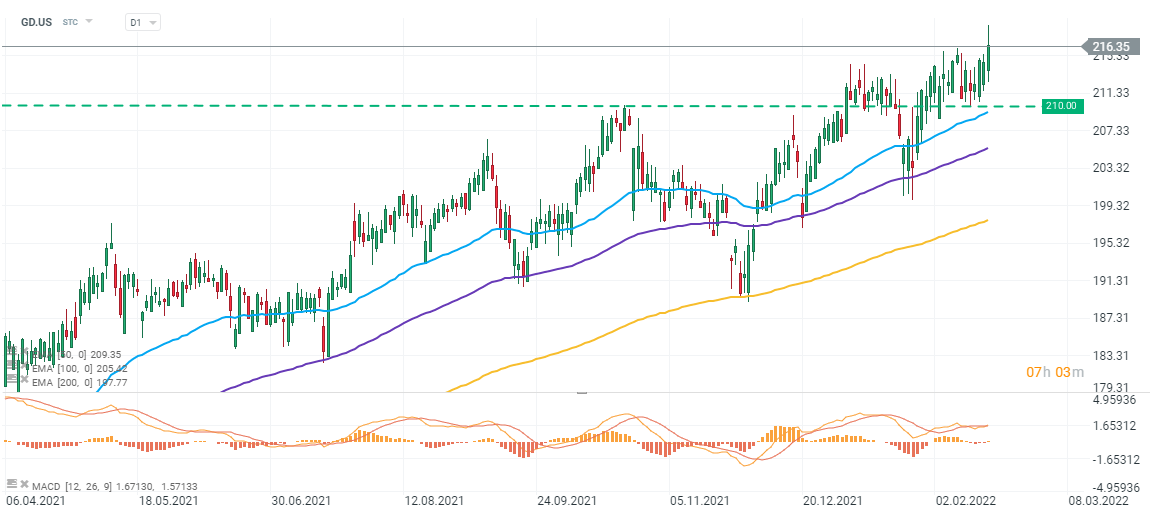Click the 12.08.2021 date on time axis
Viewport: 1152px width, 518px height.
tap(434, 501)
